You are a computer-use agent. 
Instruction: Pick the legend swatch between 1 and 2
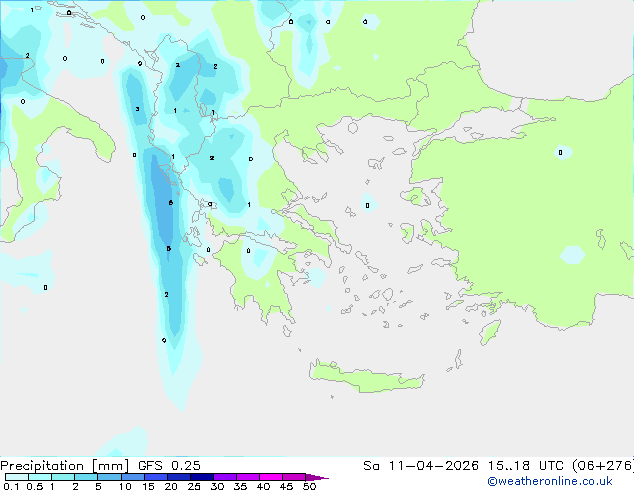(x=63, y=477)
